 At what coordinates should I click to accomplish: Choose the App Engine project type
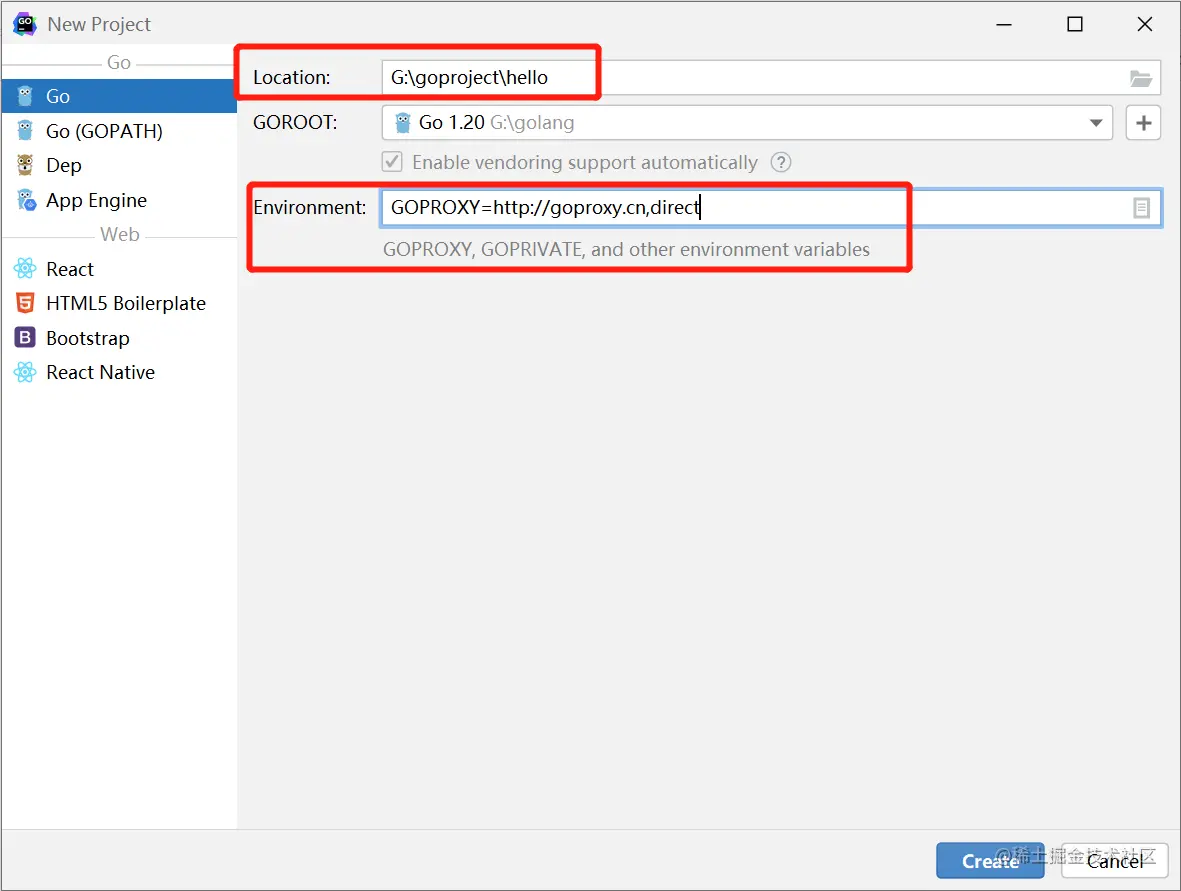click(119, 200)
